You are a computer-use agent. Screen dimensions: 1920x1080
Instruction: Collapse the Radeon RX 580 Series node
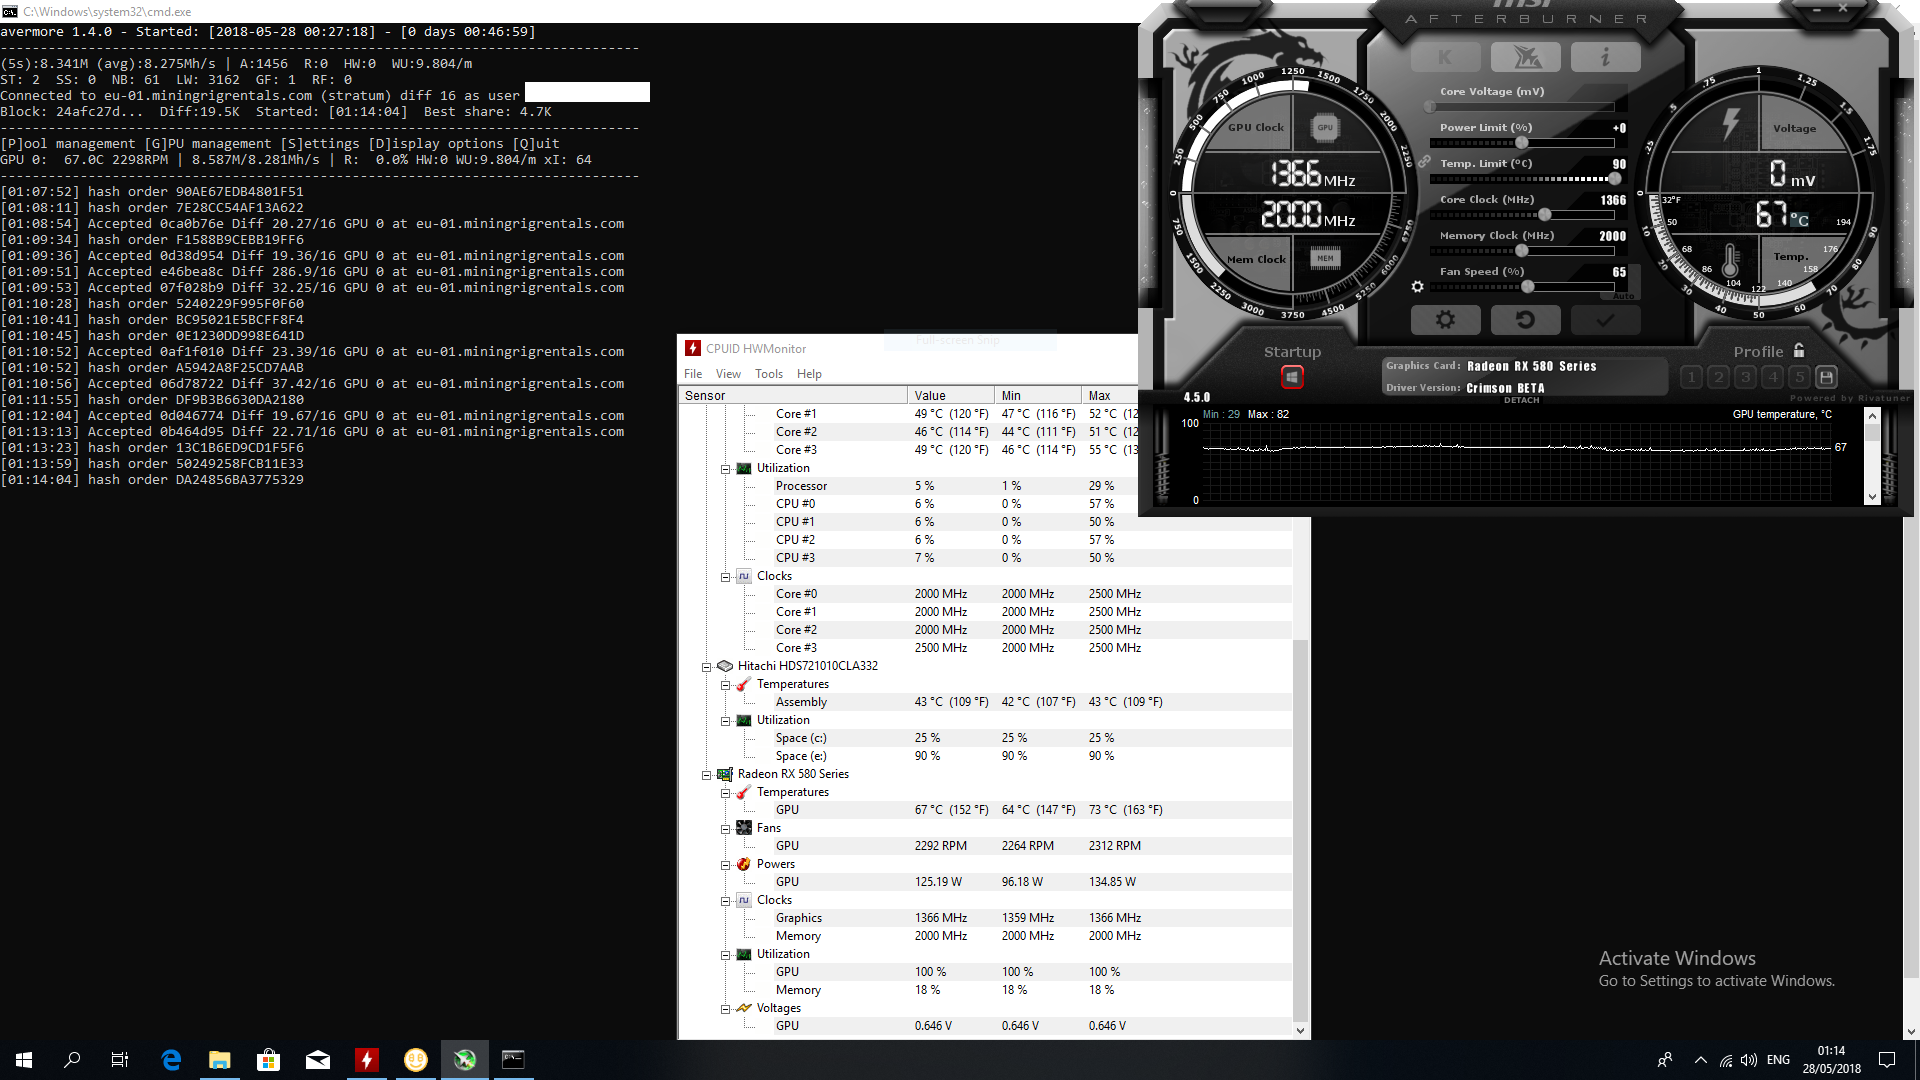pos(706,774)
